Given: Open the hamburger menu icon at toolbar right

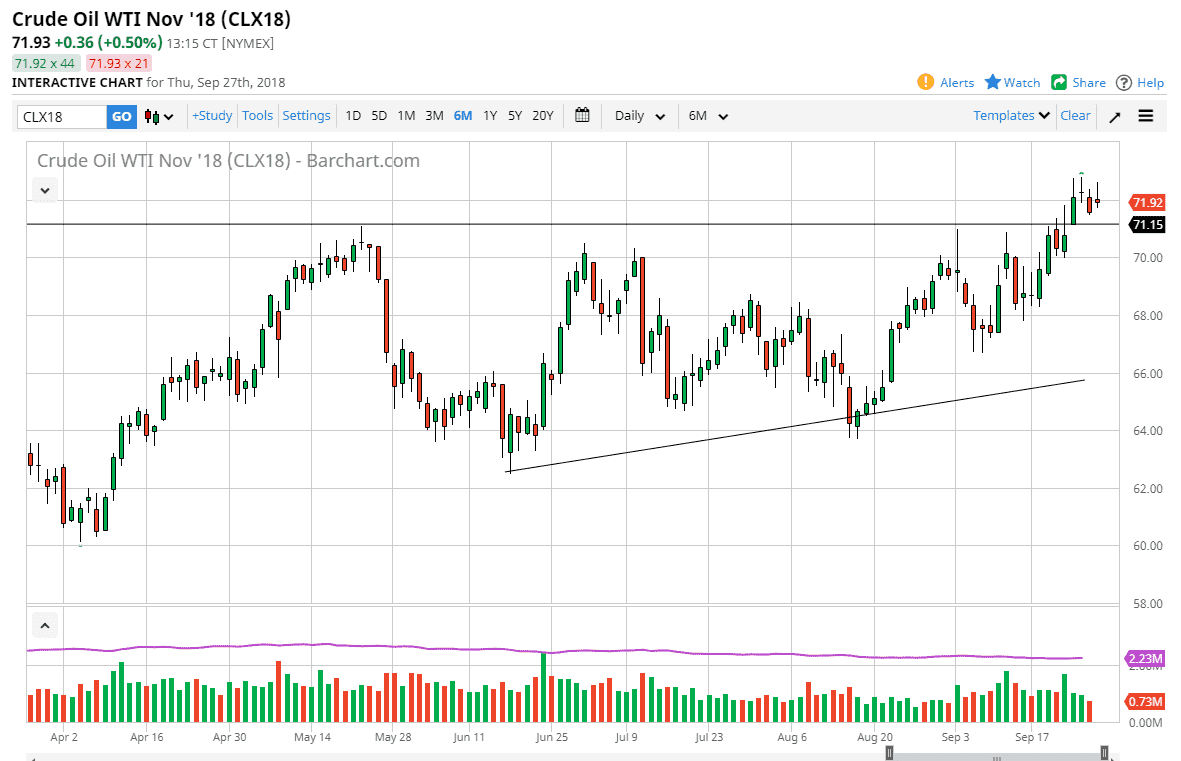Looking at the screenshot, I should pyautogui.click(x=1146, y=116).
